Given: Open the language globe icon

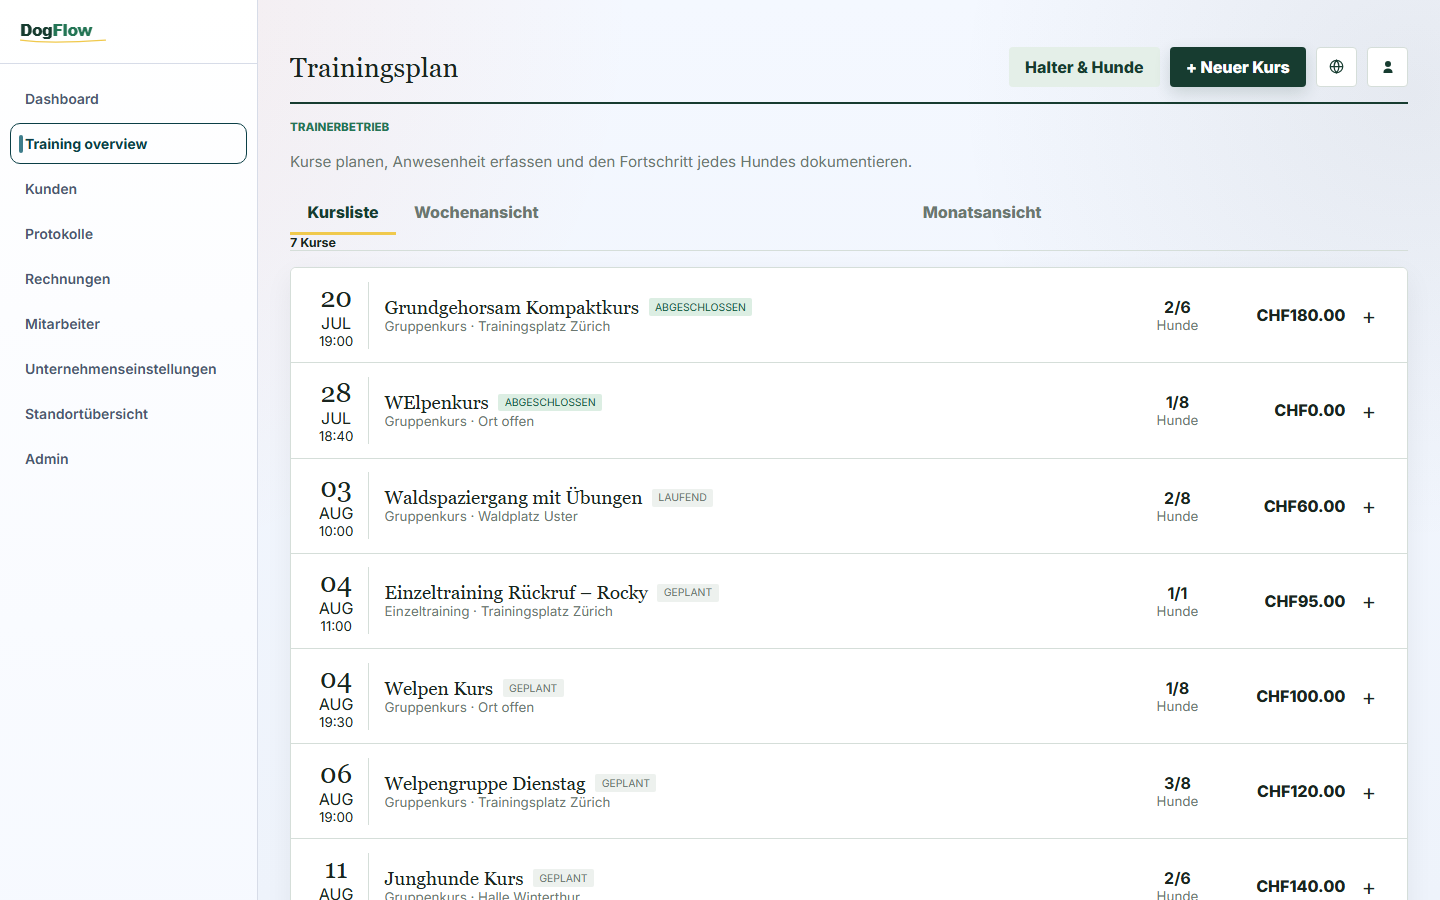Looking at the screenshot, I should 1336,67.
